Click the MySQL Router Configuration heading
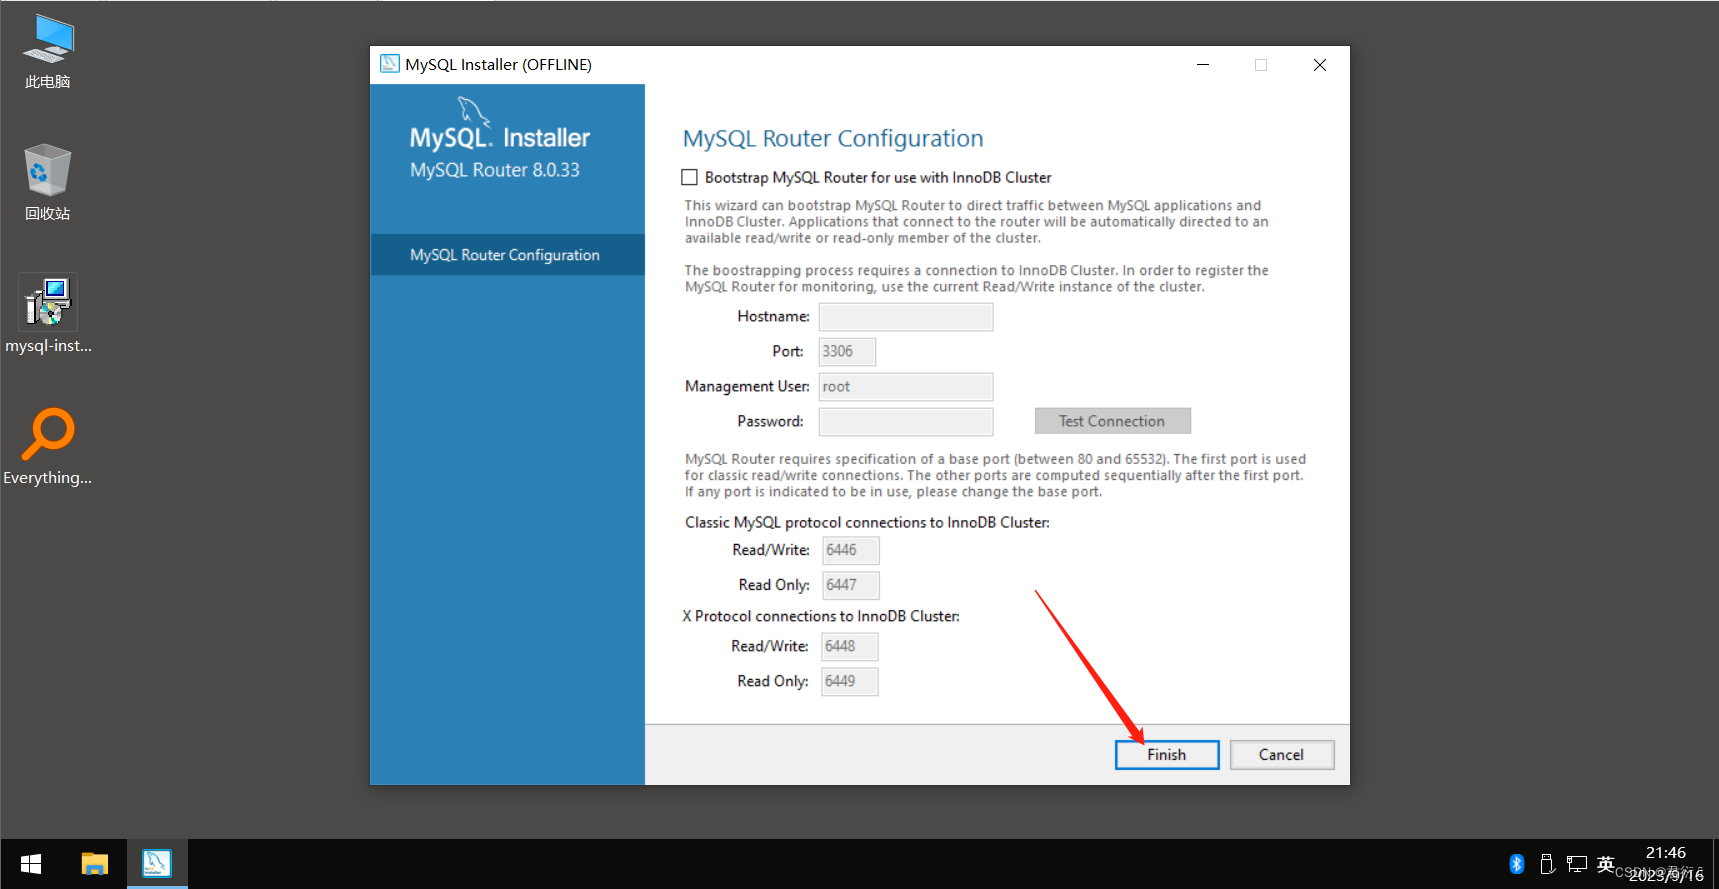Screen dimensions: 1719x889 point(833,138)
